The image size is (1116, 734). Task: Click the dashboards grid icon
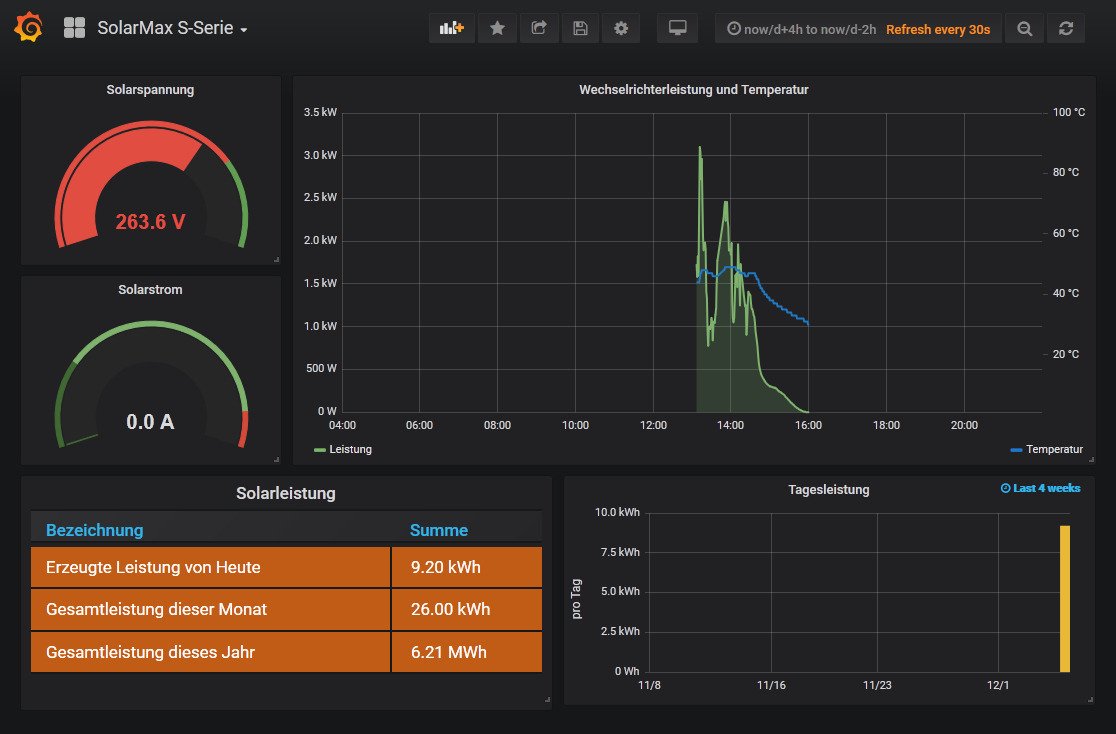(74, 28)
